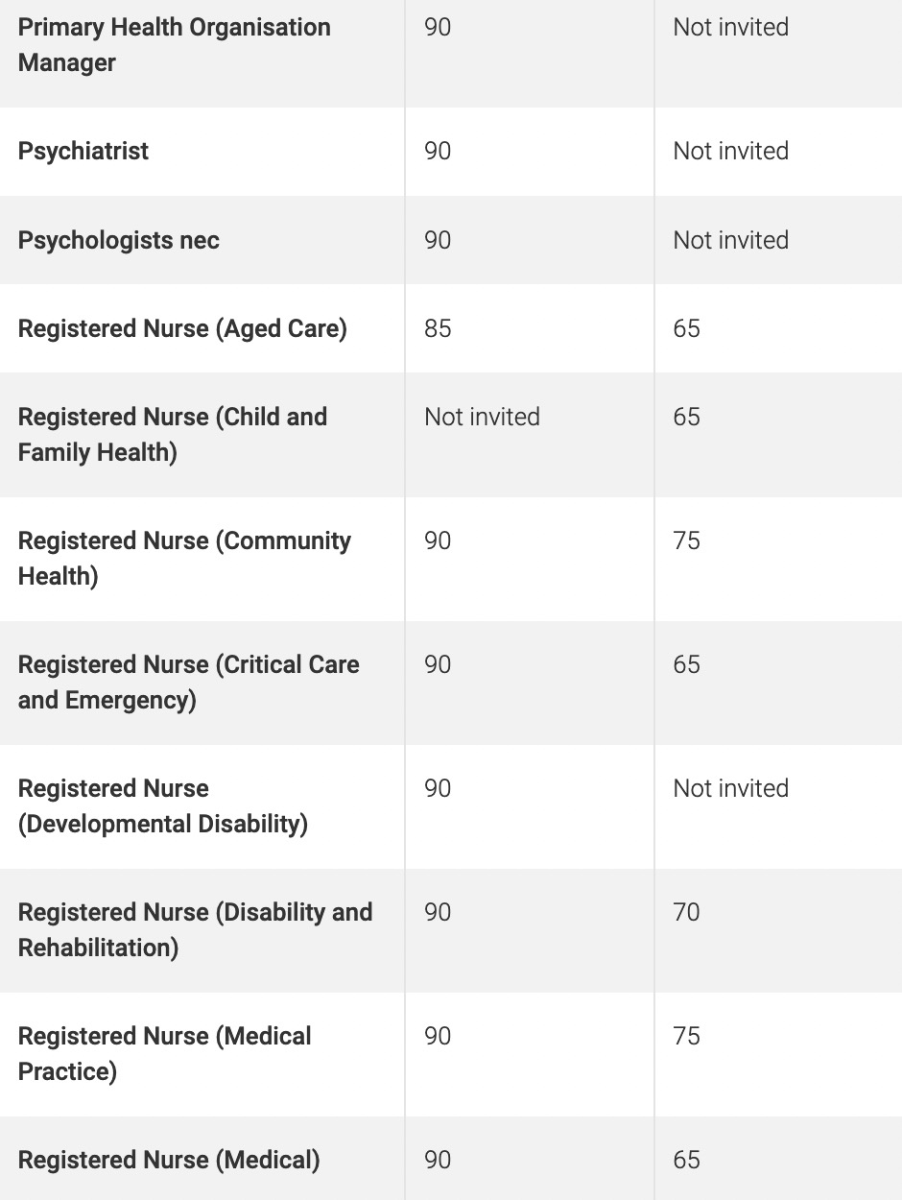Select 'Not invited' for Developmental Disability
This screenshot has height=1200, width=902.
coord(730,788)
